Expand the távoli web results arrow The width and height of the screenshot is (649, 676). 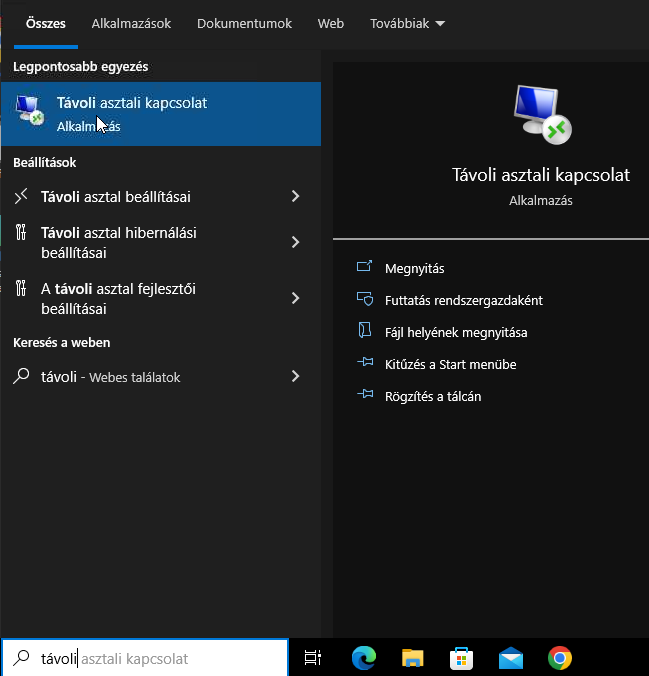[x=295, y=376]
